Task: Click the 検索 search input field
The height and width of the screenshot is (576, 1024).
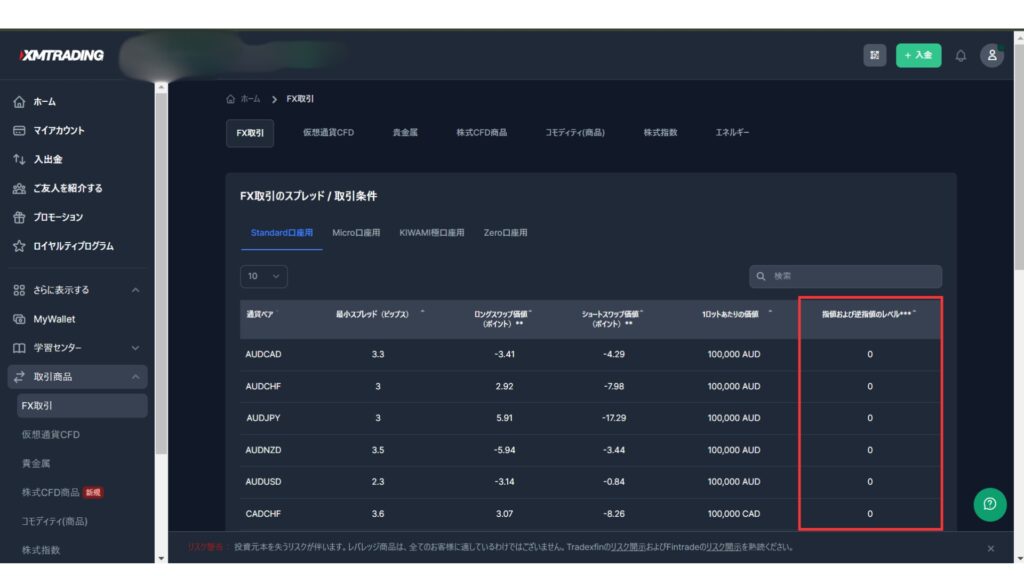Action: coord(846,276)
